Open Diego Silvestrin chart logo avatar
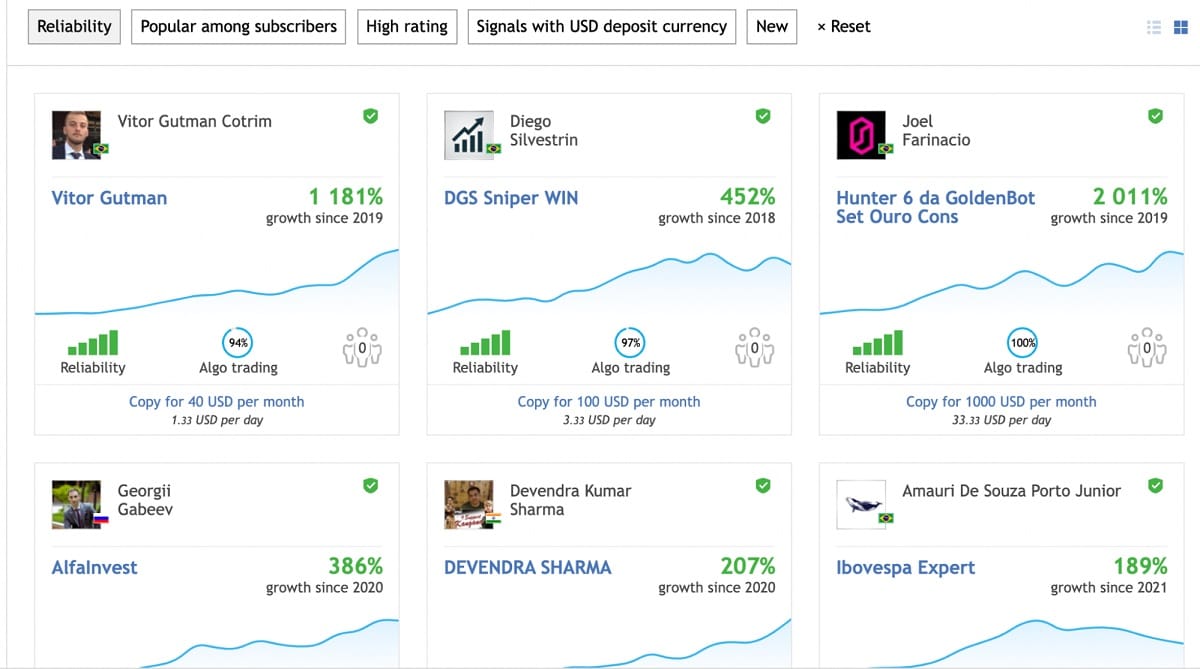 (469, 135)
